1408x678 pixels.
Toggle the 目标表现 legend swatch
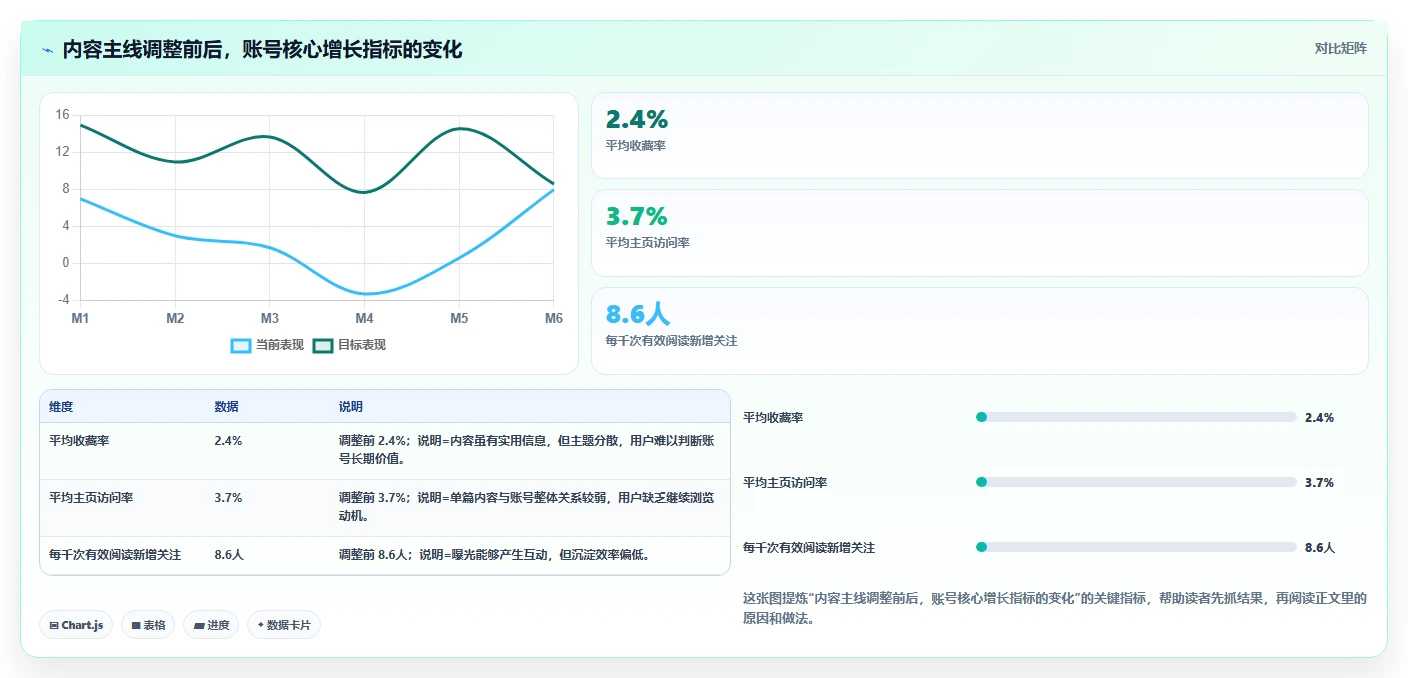coord(323,345)
